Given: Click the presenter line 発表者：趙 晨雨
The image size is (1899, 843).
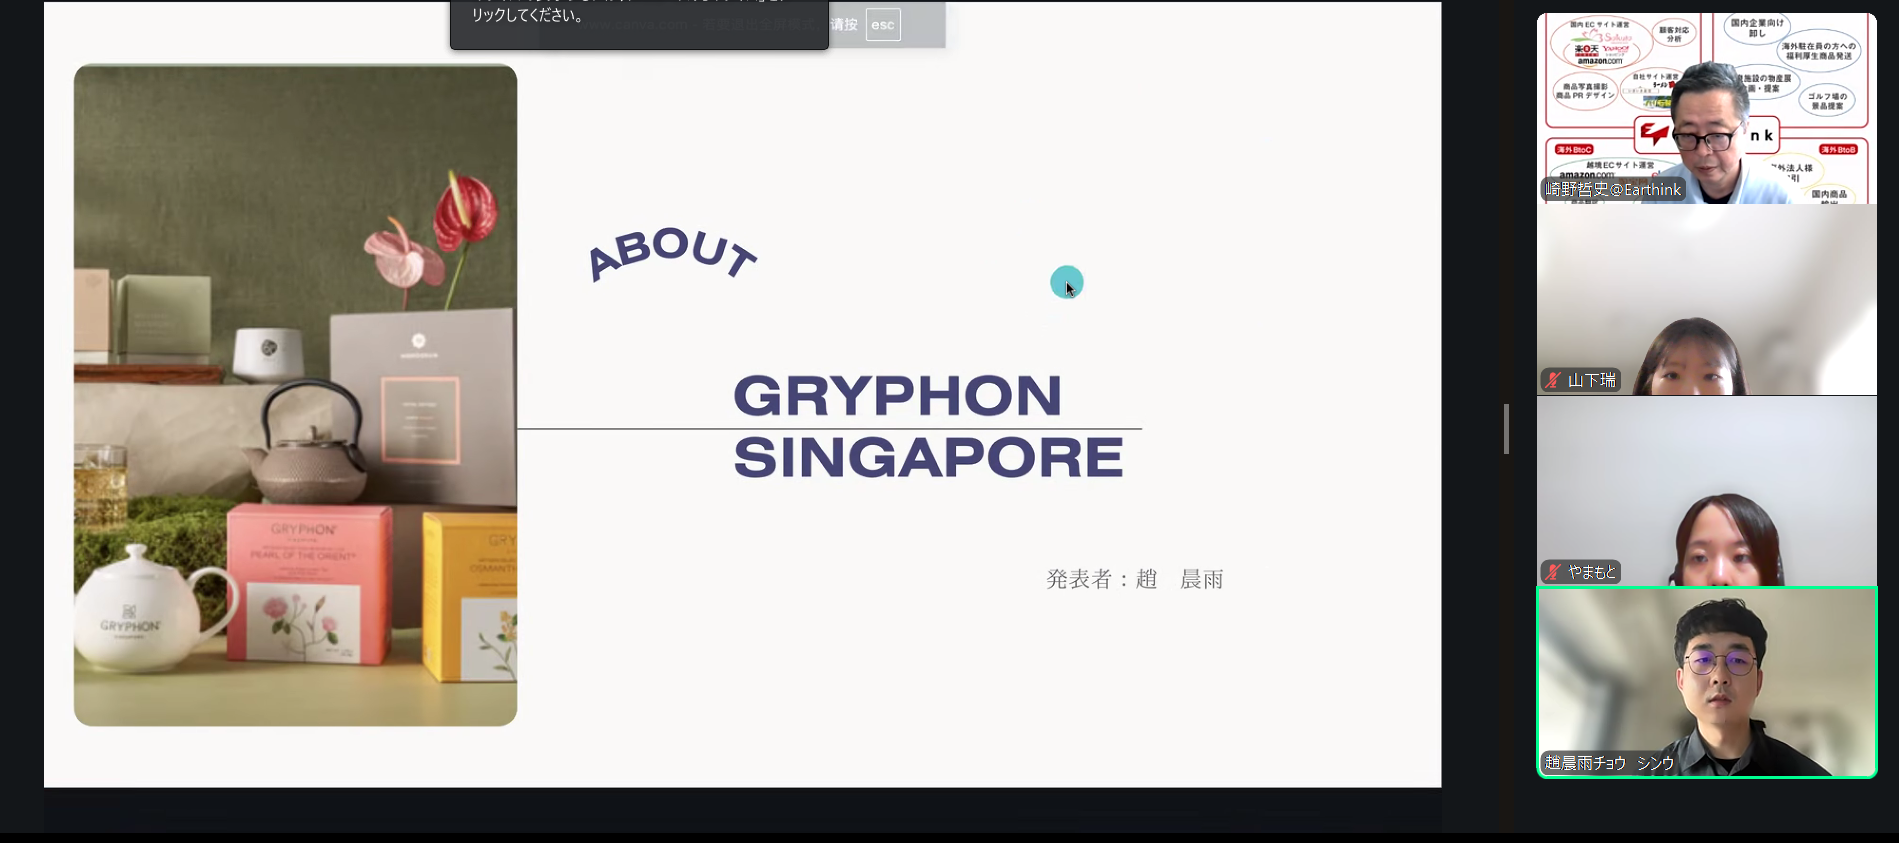Looking at the screenshot, I should [1134, 579].
